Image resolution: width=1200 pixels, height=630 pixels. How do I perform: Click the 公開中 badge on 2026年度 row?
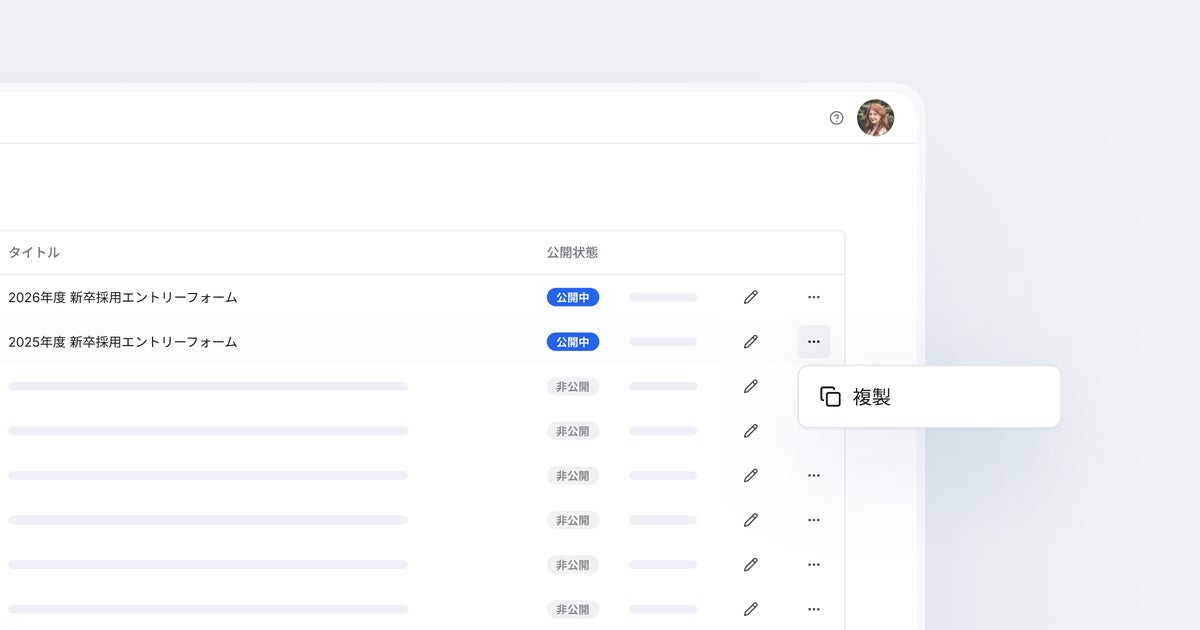[x=573, y=297]
